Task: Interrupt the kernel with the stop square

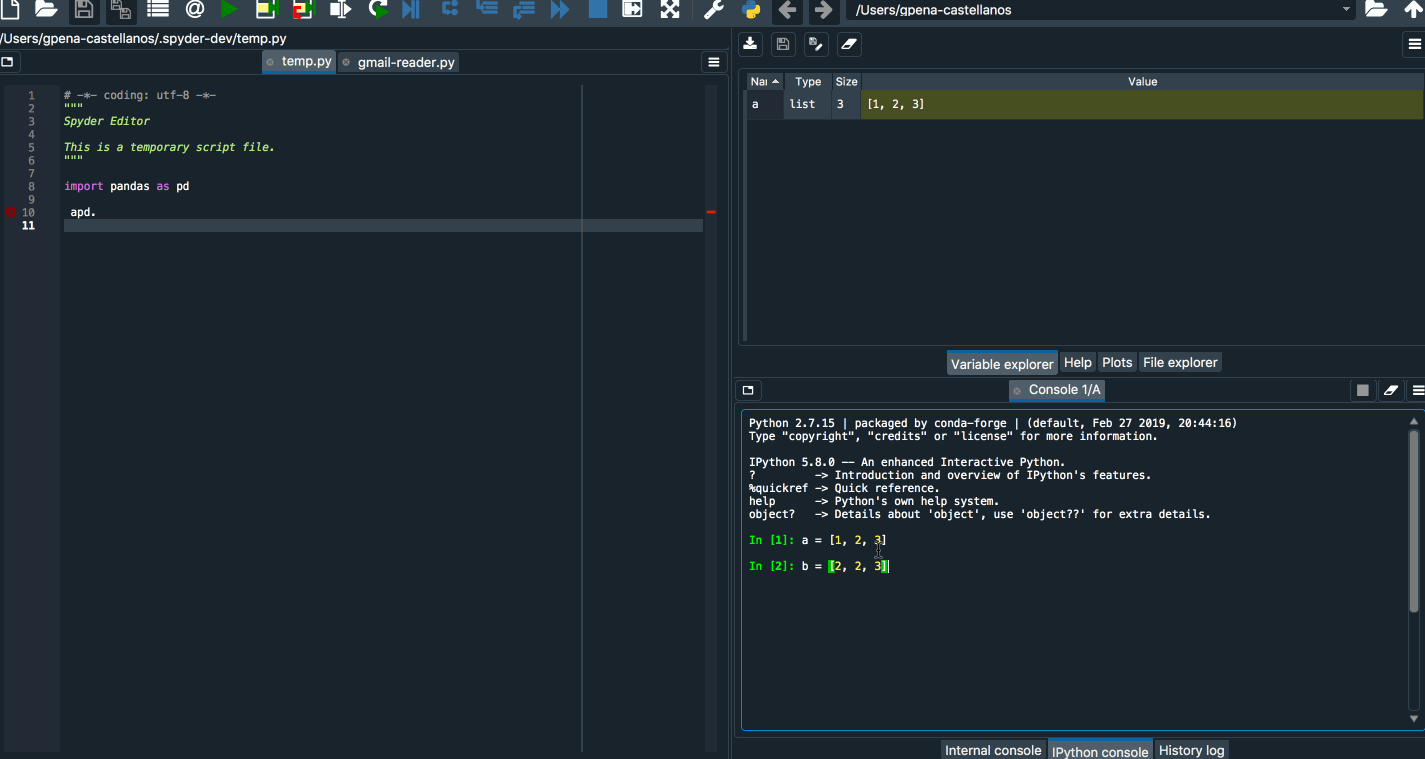Action: pos(1363,390)
